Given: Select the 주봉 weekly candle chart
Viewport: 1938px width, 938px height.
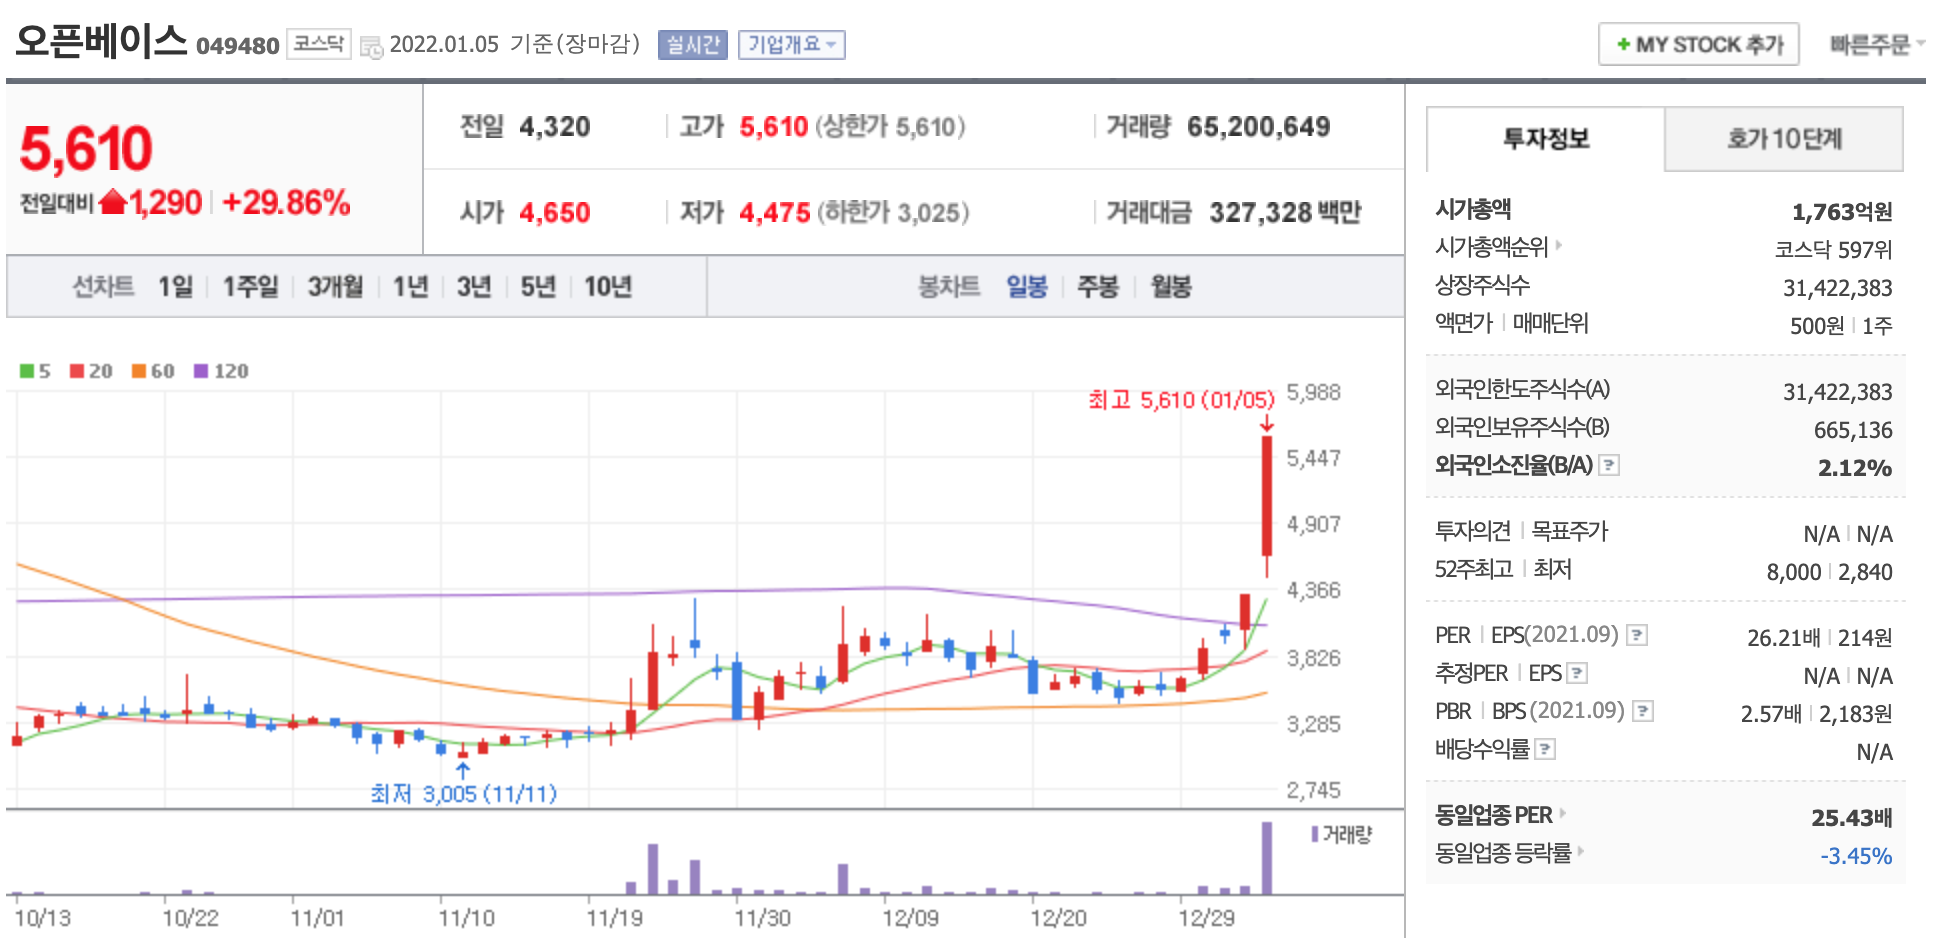Looking at the screenshot, I should coord(1098,287).
